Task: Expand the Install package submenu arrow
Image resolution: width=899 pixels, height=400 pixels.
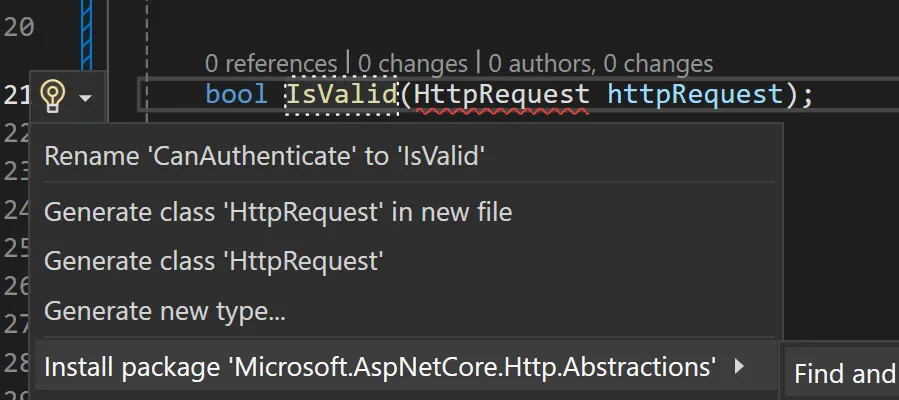Action: [739, 366]
